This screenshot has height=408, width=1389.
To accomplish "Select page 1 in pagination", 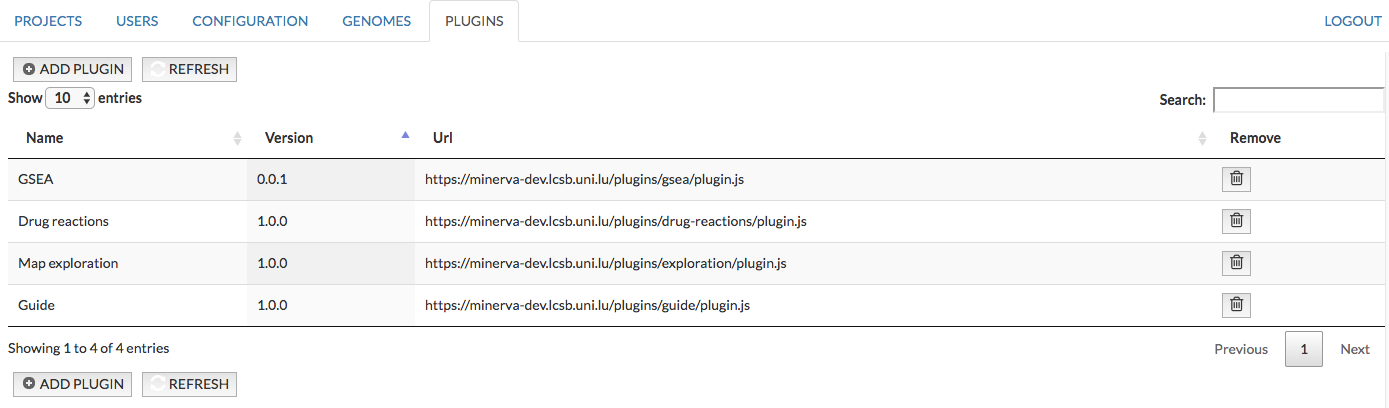I will 1304,349.
